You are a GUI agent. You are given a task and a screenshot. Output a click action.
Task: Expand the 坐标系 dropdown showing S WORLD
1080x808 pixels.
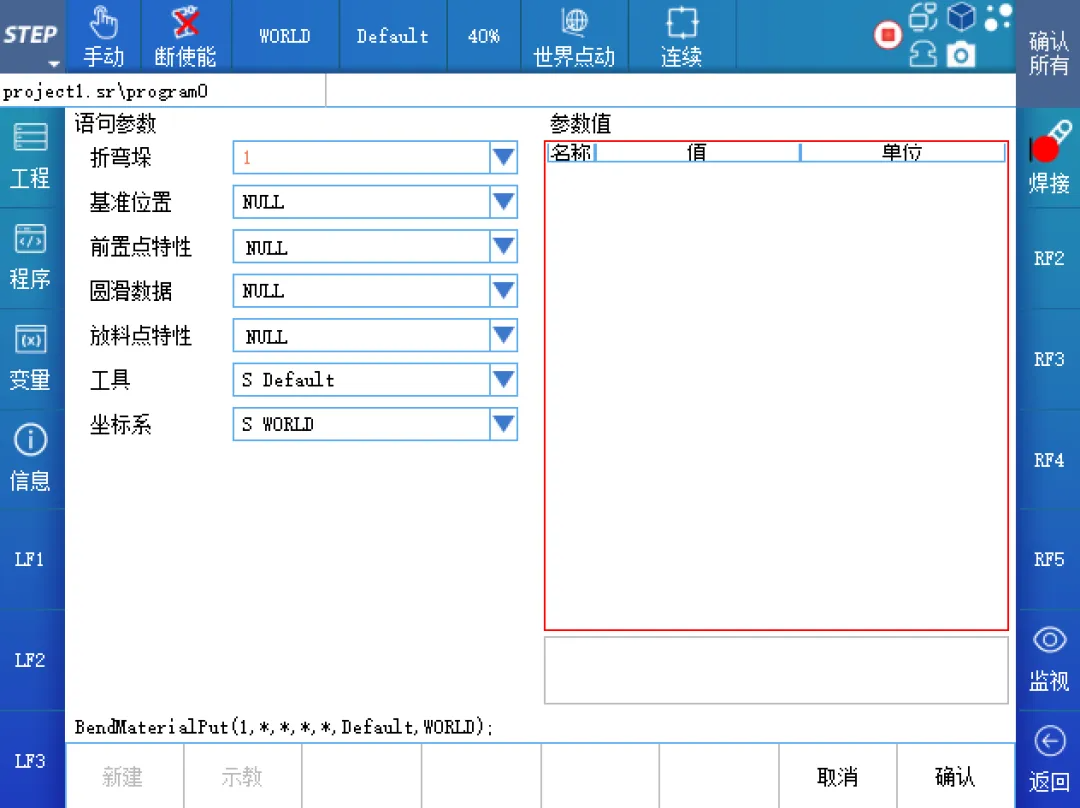(x=503, y=425)
